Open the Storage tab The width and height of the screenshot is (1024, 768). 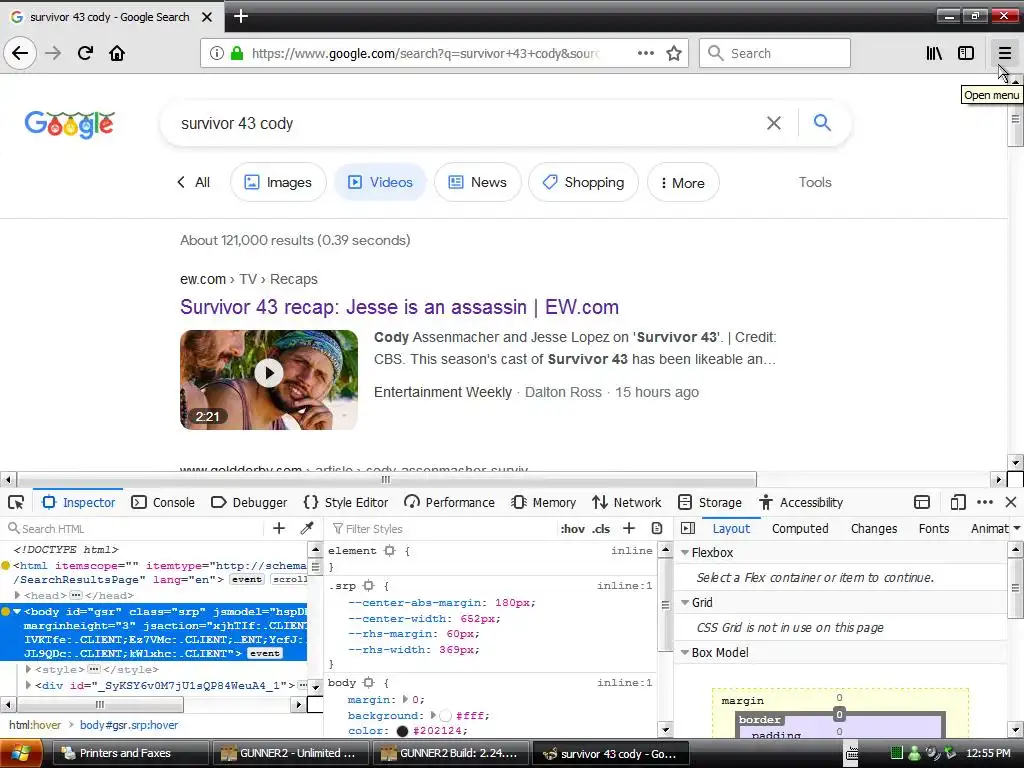tap(710, 502)
